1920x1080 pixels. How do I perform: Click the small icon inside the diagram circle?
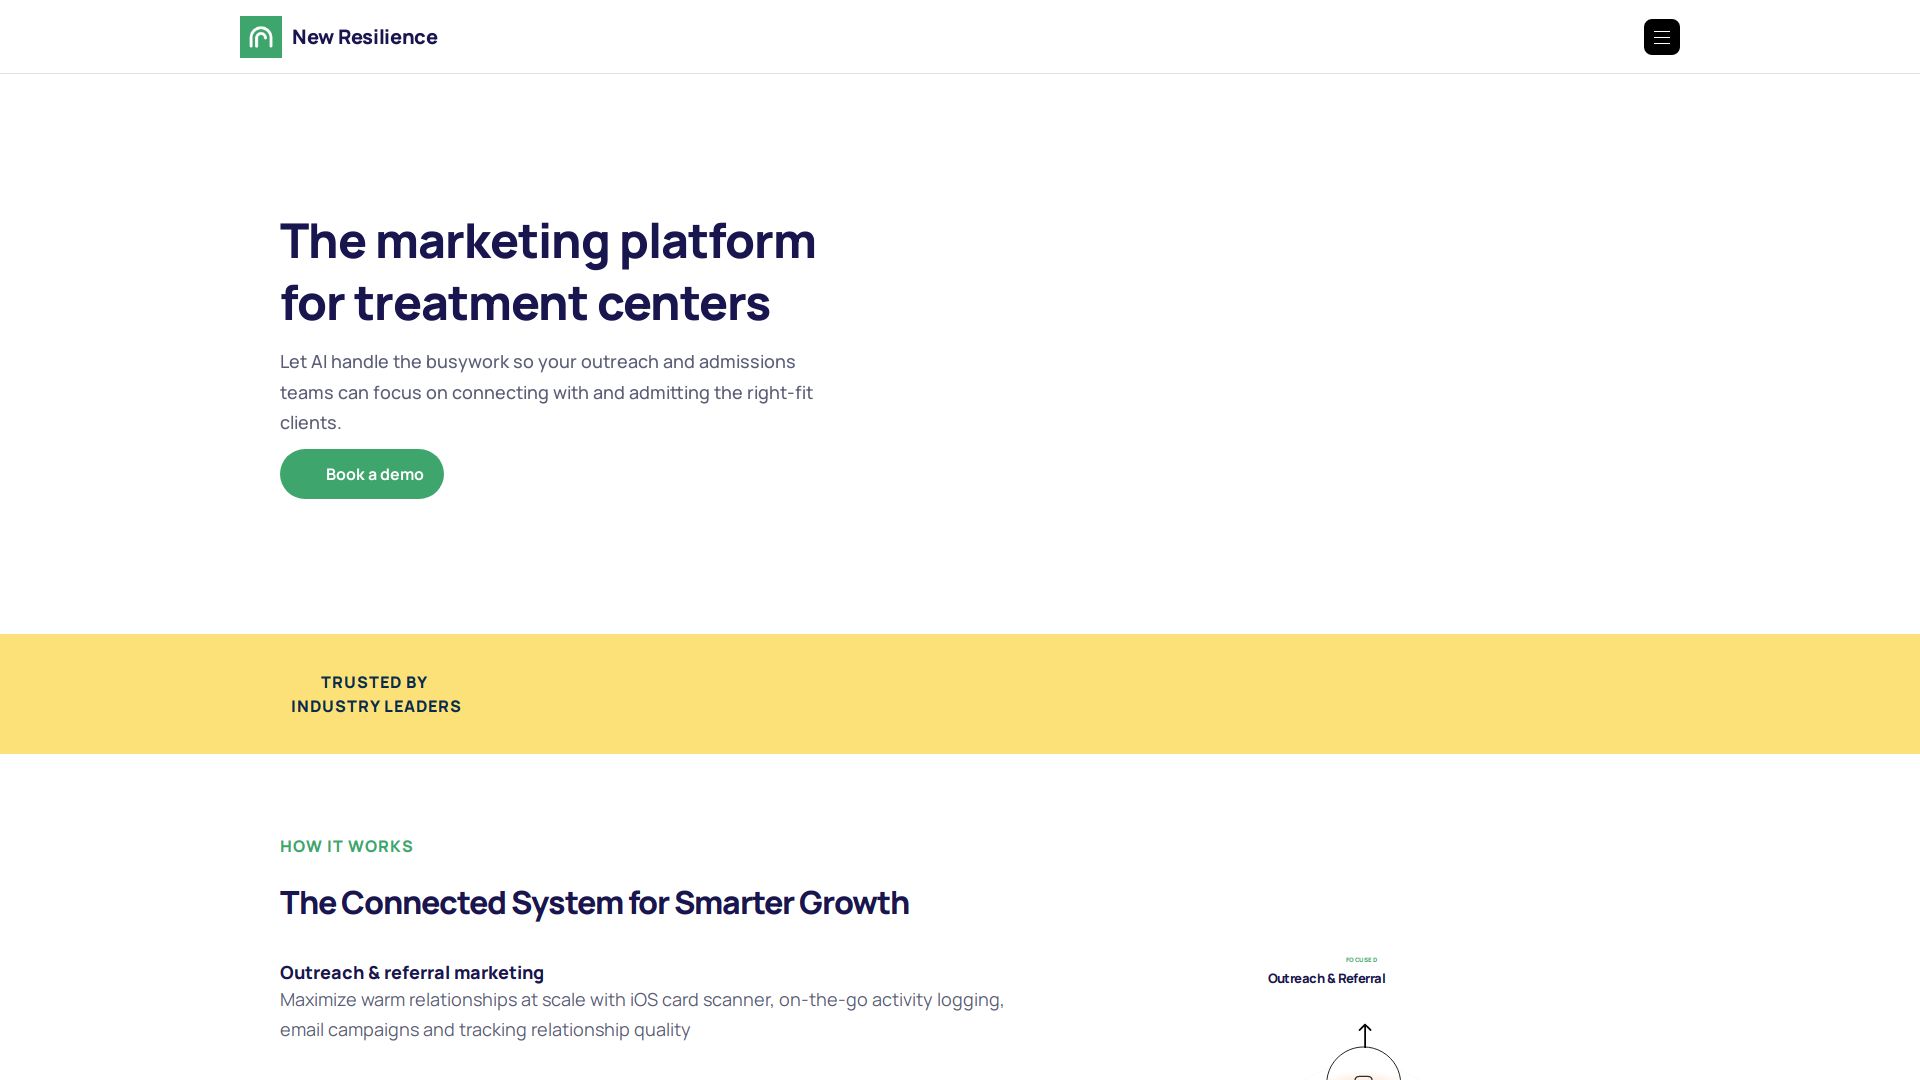click(1363, 1076)
